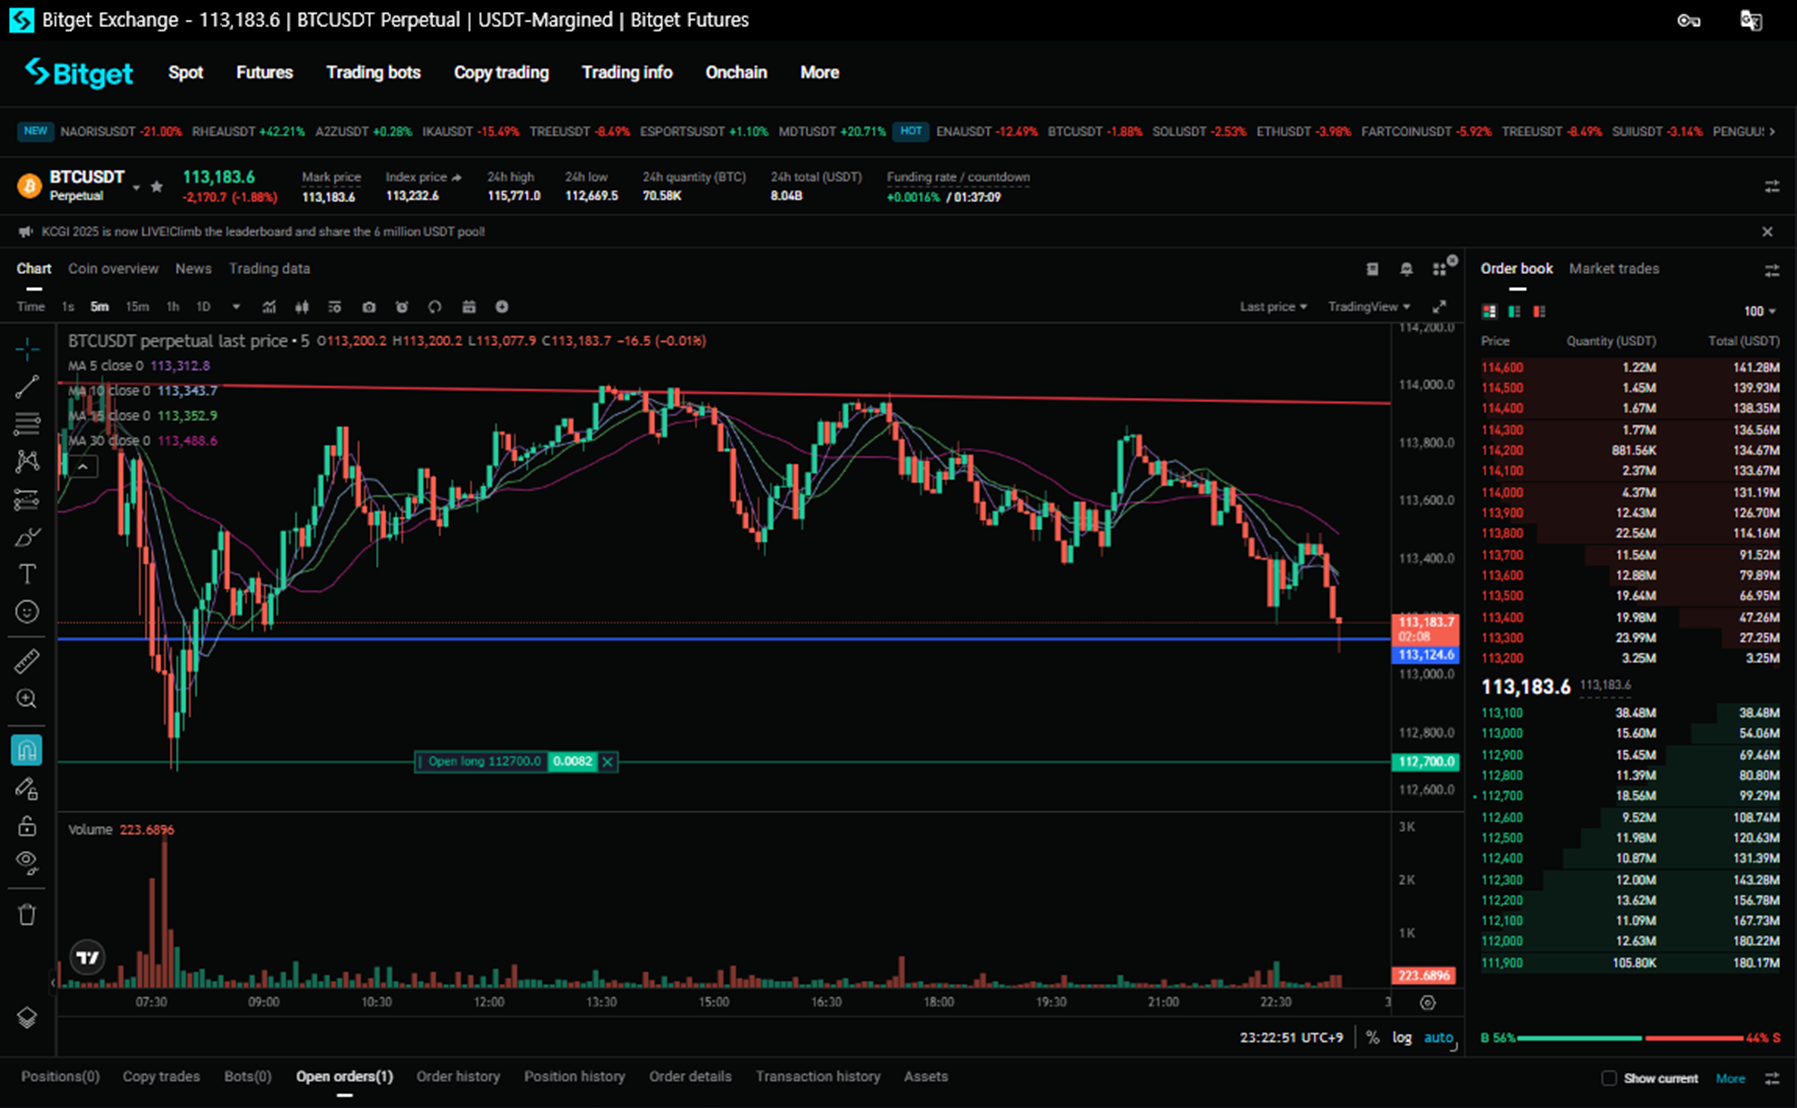Open the chart layout grid icon

pyautogui.click(x=1440, y=269)
